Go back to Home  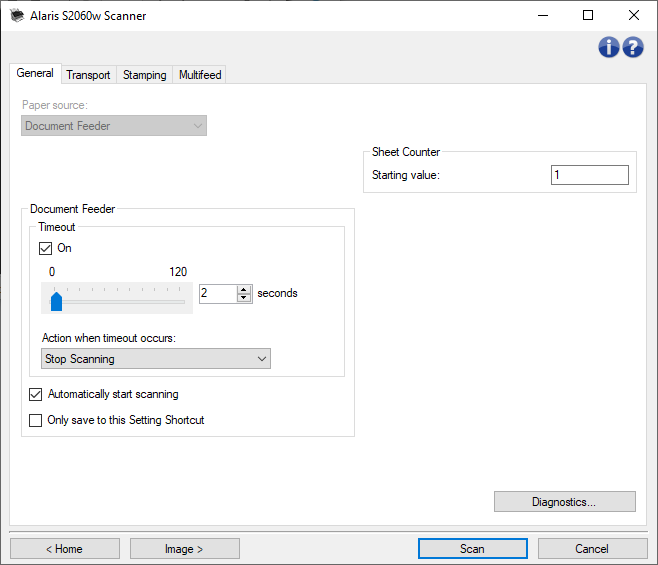(x=65, y=549)
